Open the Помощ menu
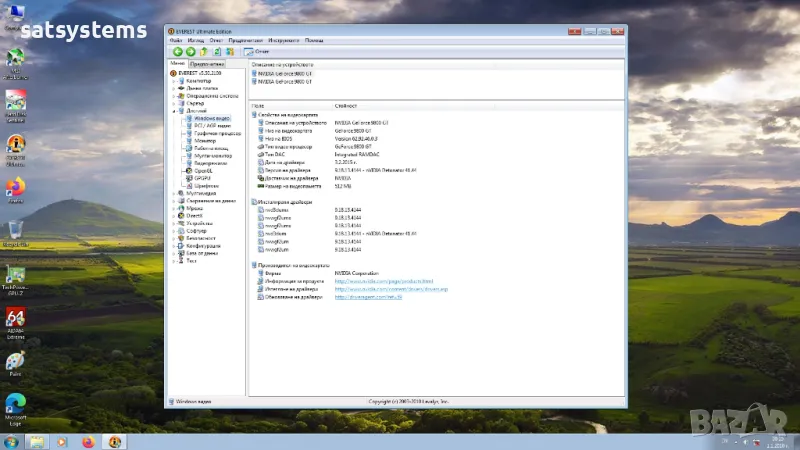Viewport: 800px width, 450px height. pyautogui.click(x=314, y=40)
